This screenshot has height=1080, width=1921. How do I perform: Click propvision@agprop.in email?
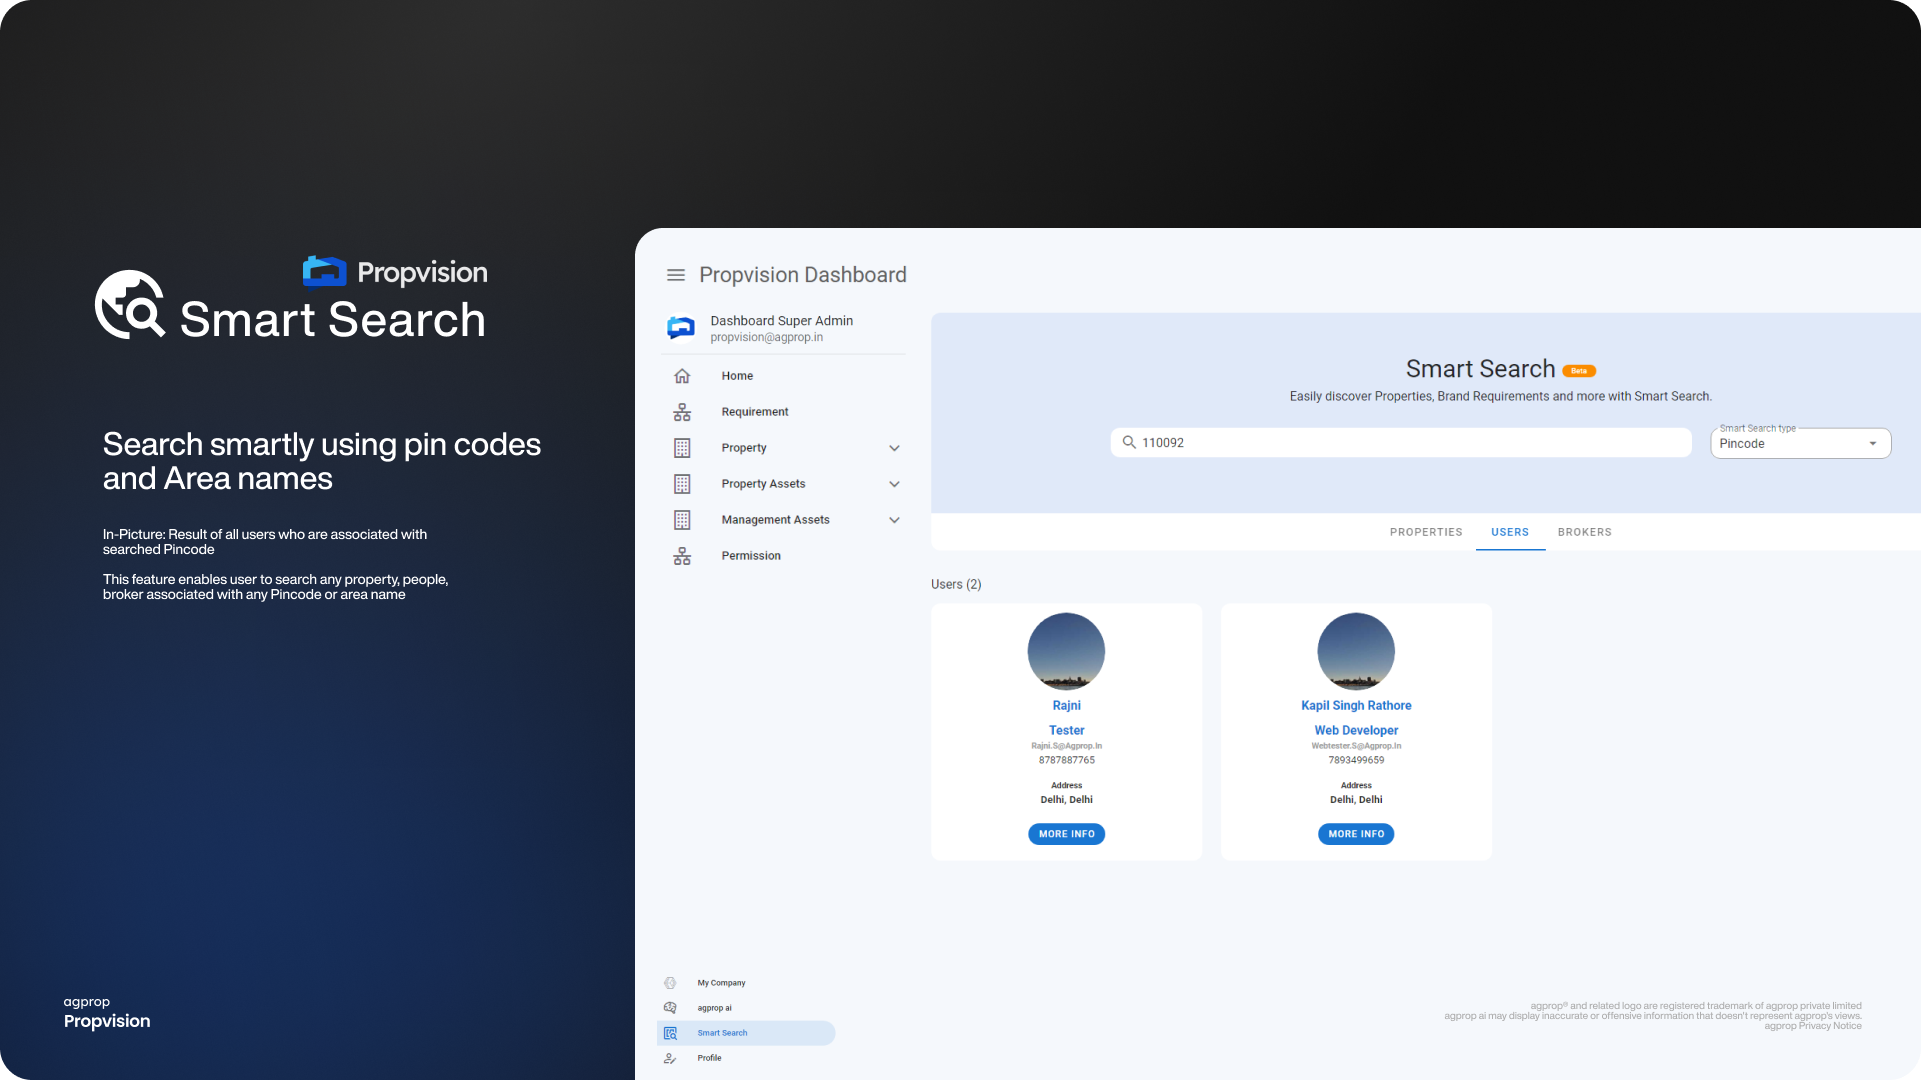[x=766, y=338]
